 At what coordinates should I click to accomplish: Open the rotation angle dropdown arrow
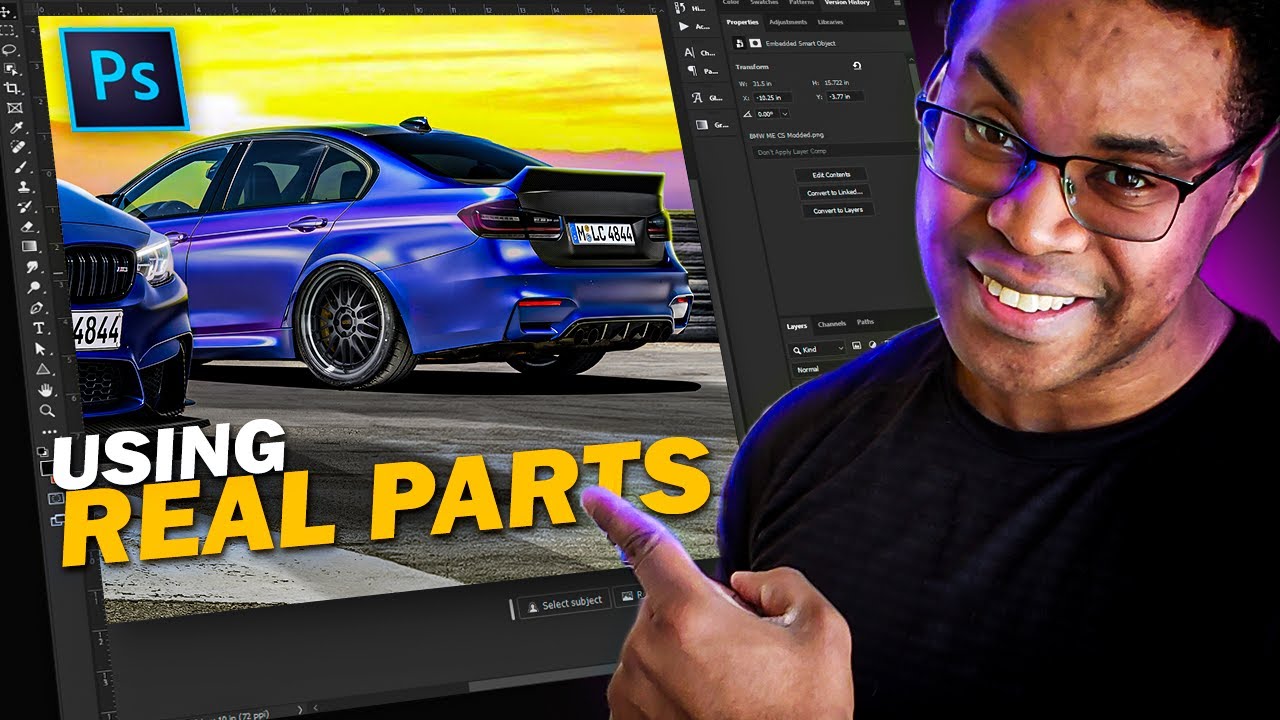pos(784,114)
